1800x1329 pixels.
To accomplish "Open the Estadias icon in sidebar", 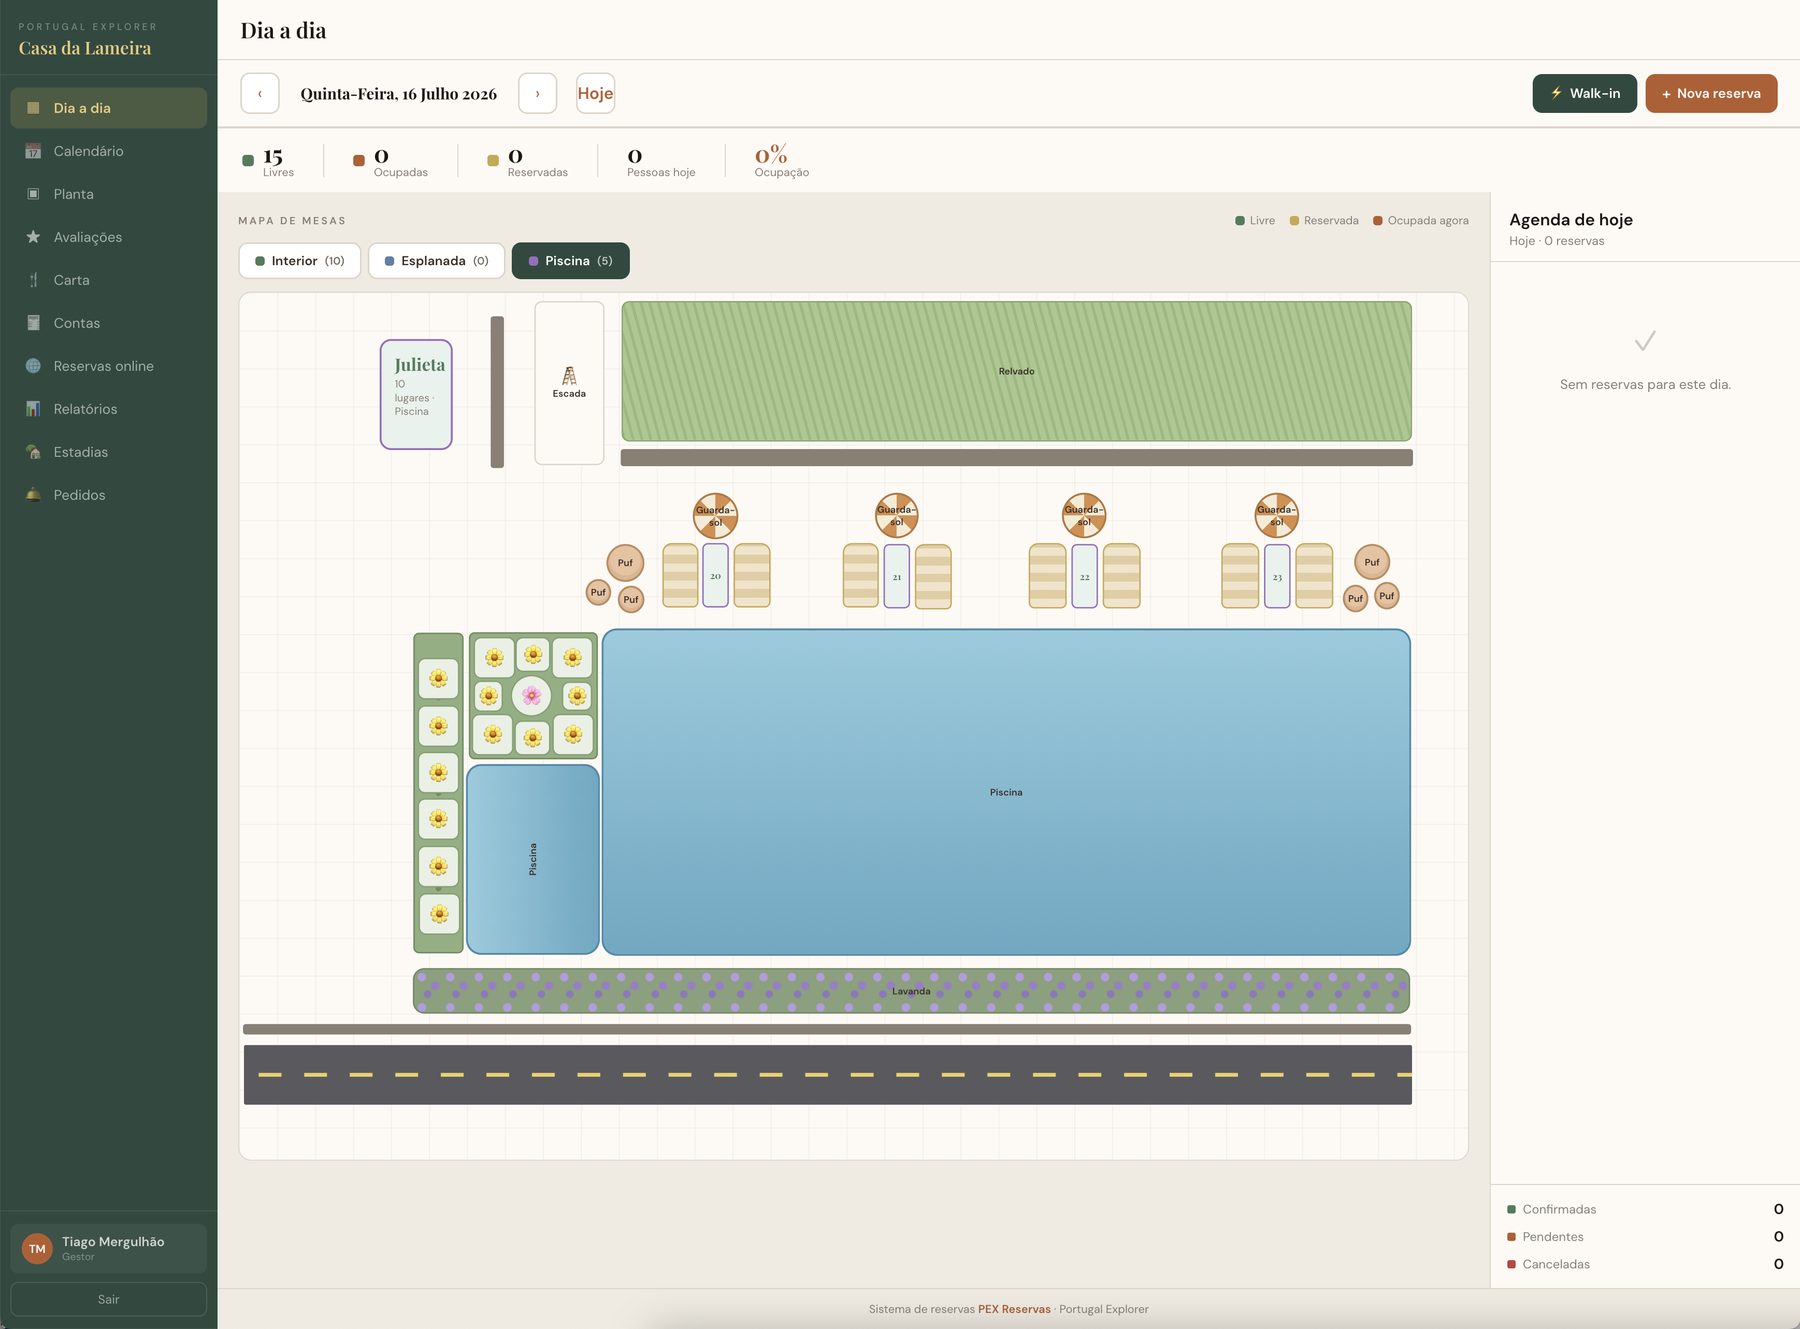I will [33, 452].
